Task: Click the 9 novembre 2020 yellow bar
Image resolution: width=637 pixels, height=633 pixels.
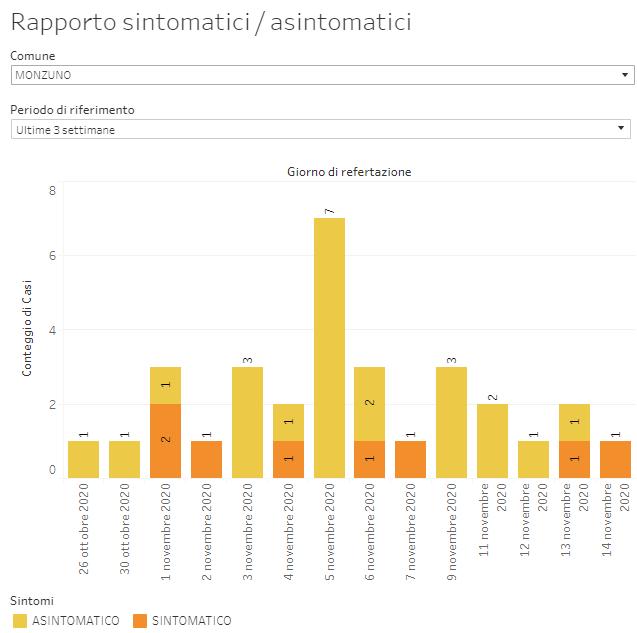Action: [452, 422]
